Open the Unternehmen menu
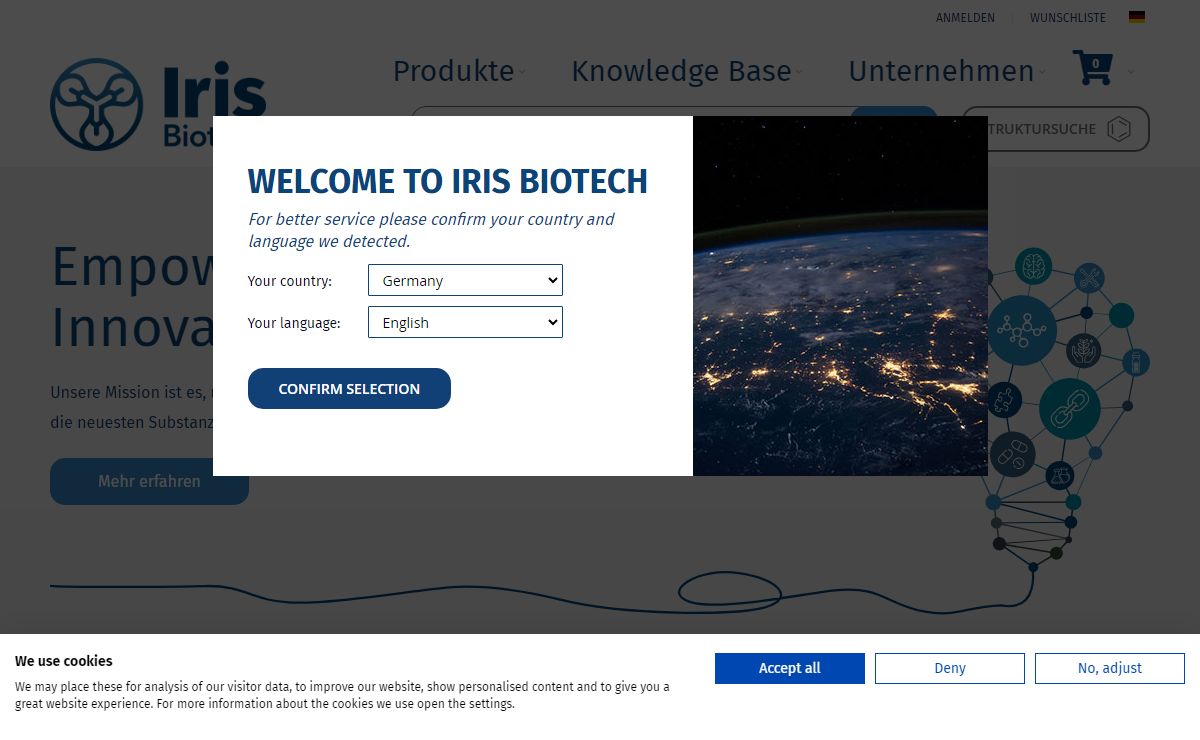The image size is (1200, 740). 942,71
